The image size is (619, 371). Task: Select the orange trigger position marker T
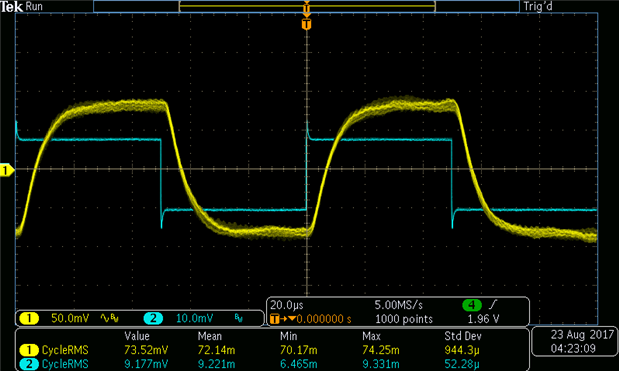tap(306, 24)
